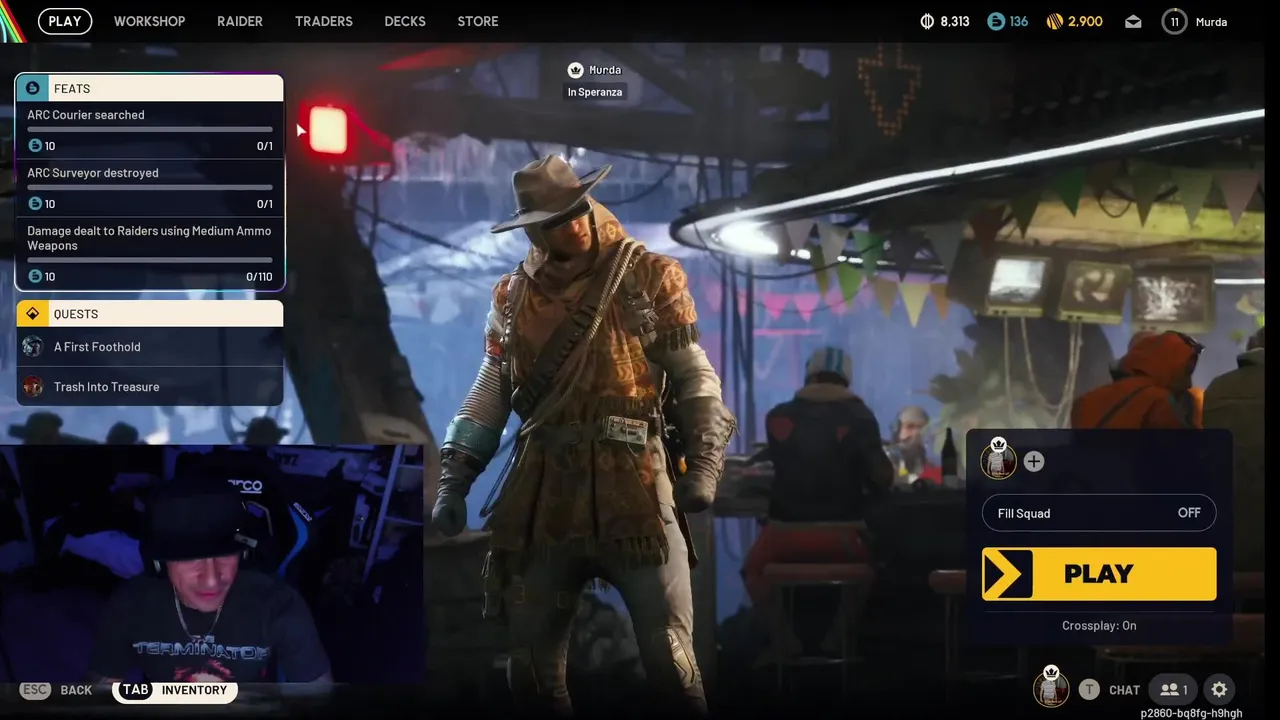Click the A First Foothold quest portrait icon
Screen dimensions: 1280x720
pyautogui.click(x=34, y=347)
